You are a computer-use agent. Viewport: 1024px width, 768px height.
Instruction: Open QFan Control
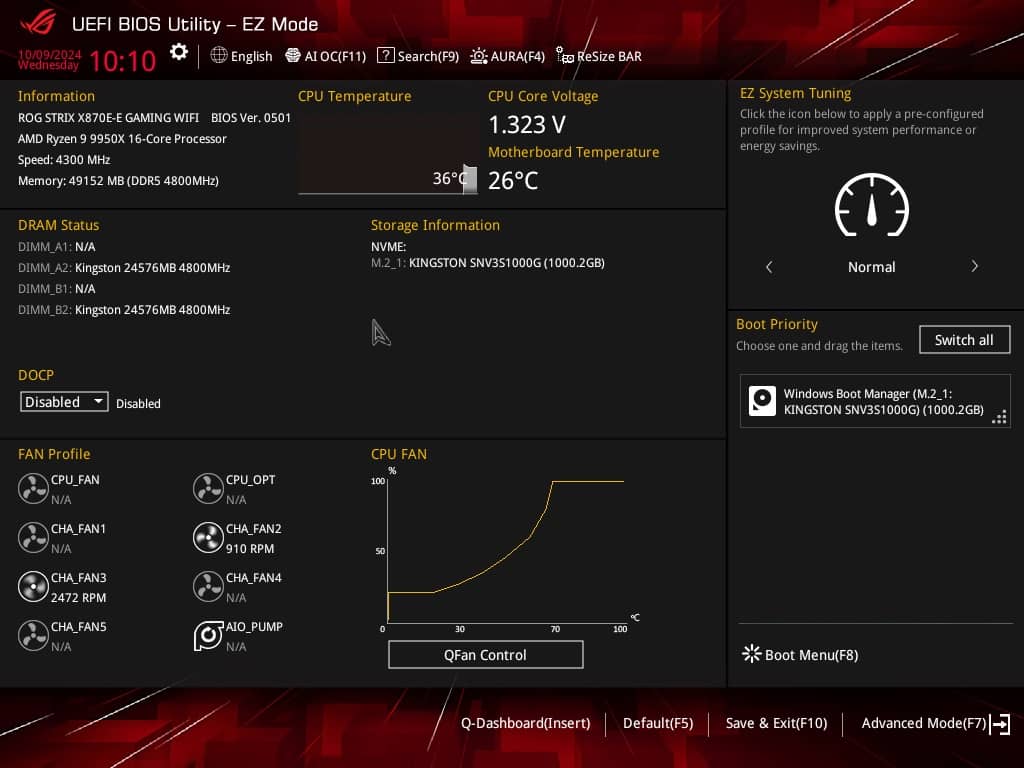tap(485, 654)
